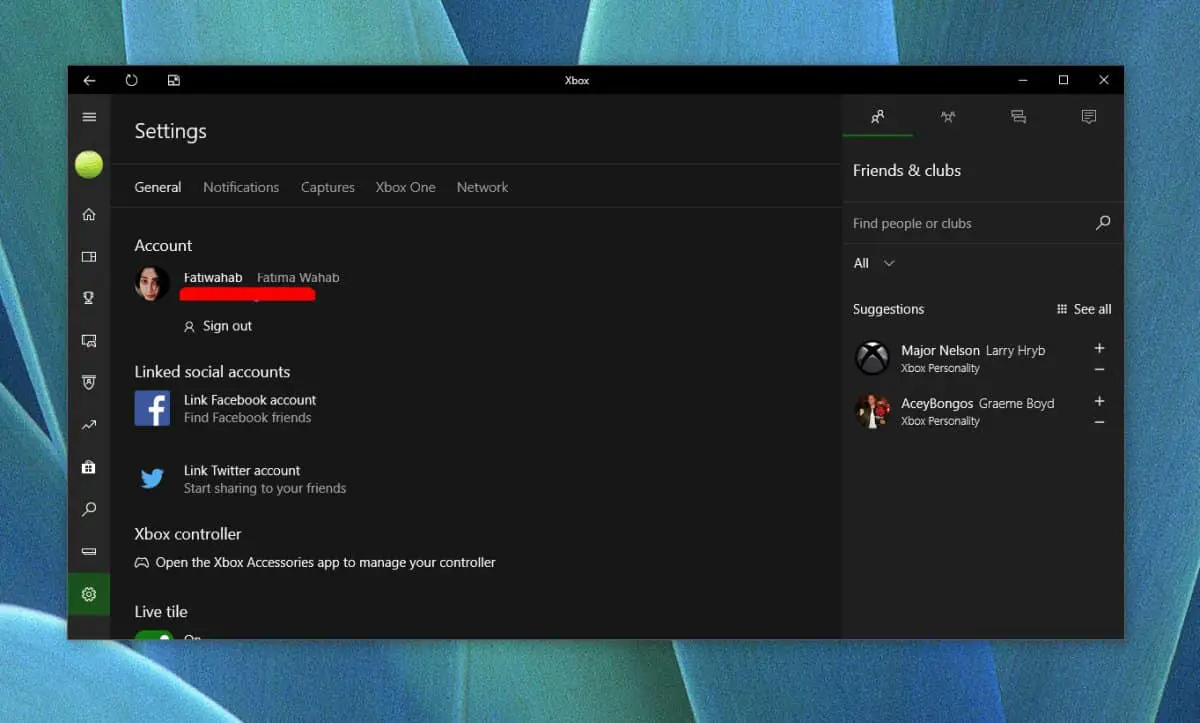The image size is (1200, 723).
Task: Click the Find people or clubs field
Action: coord(982,223)
